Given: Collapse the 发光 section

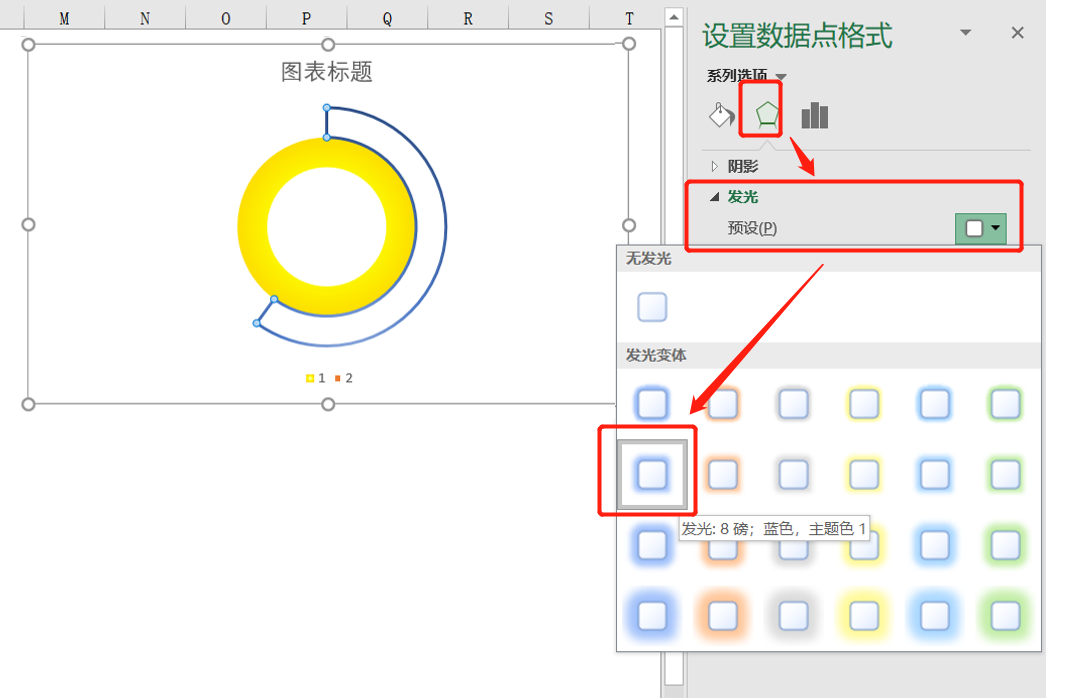Looking at the screenshot, I should [714, 197].
